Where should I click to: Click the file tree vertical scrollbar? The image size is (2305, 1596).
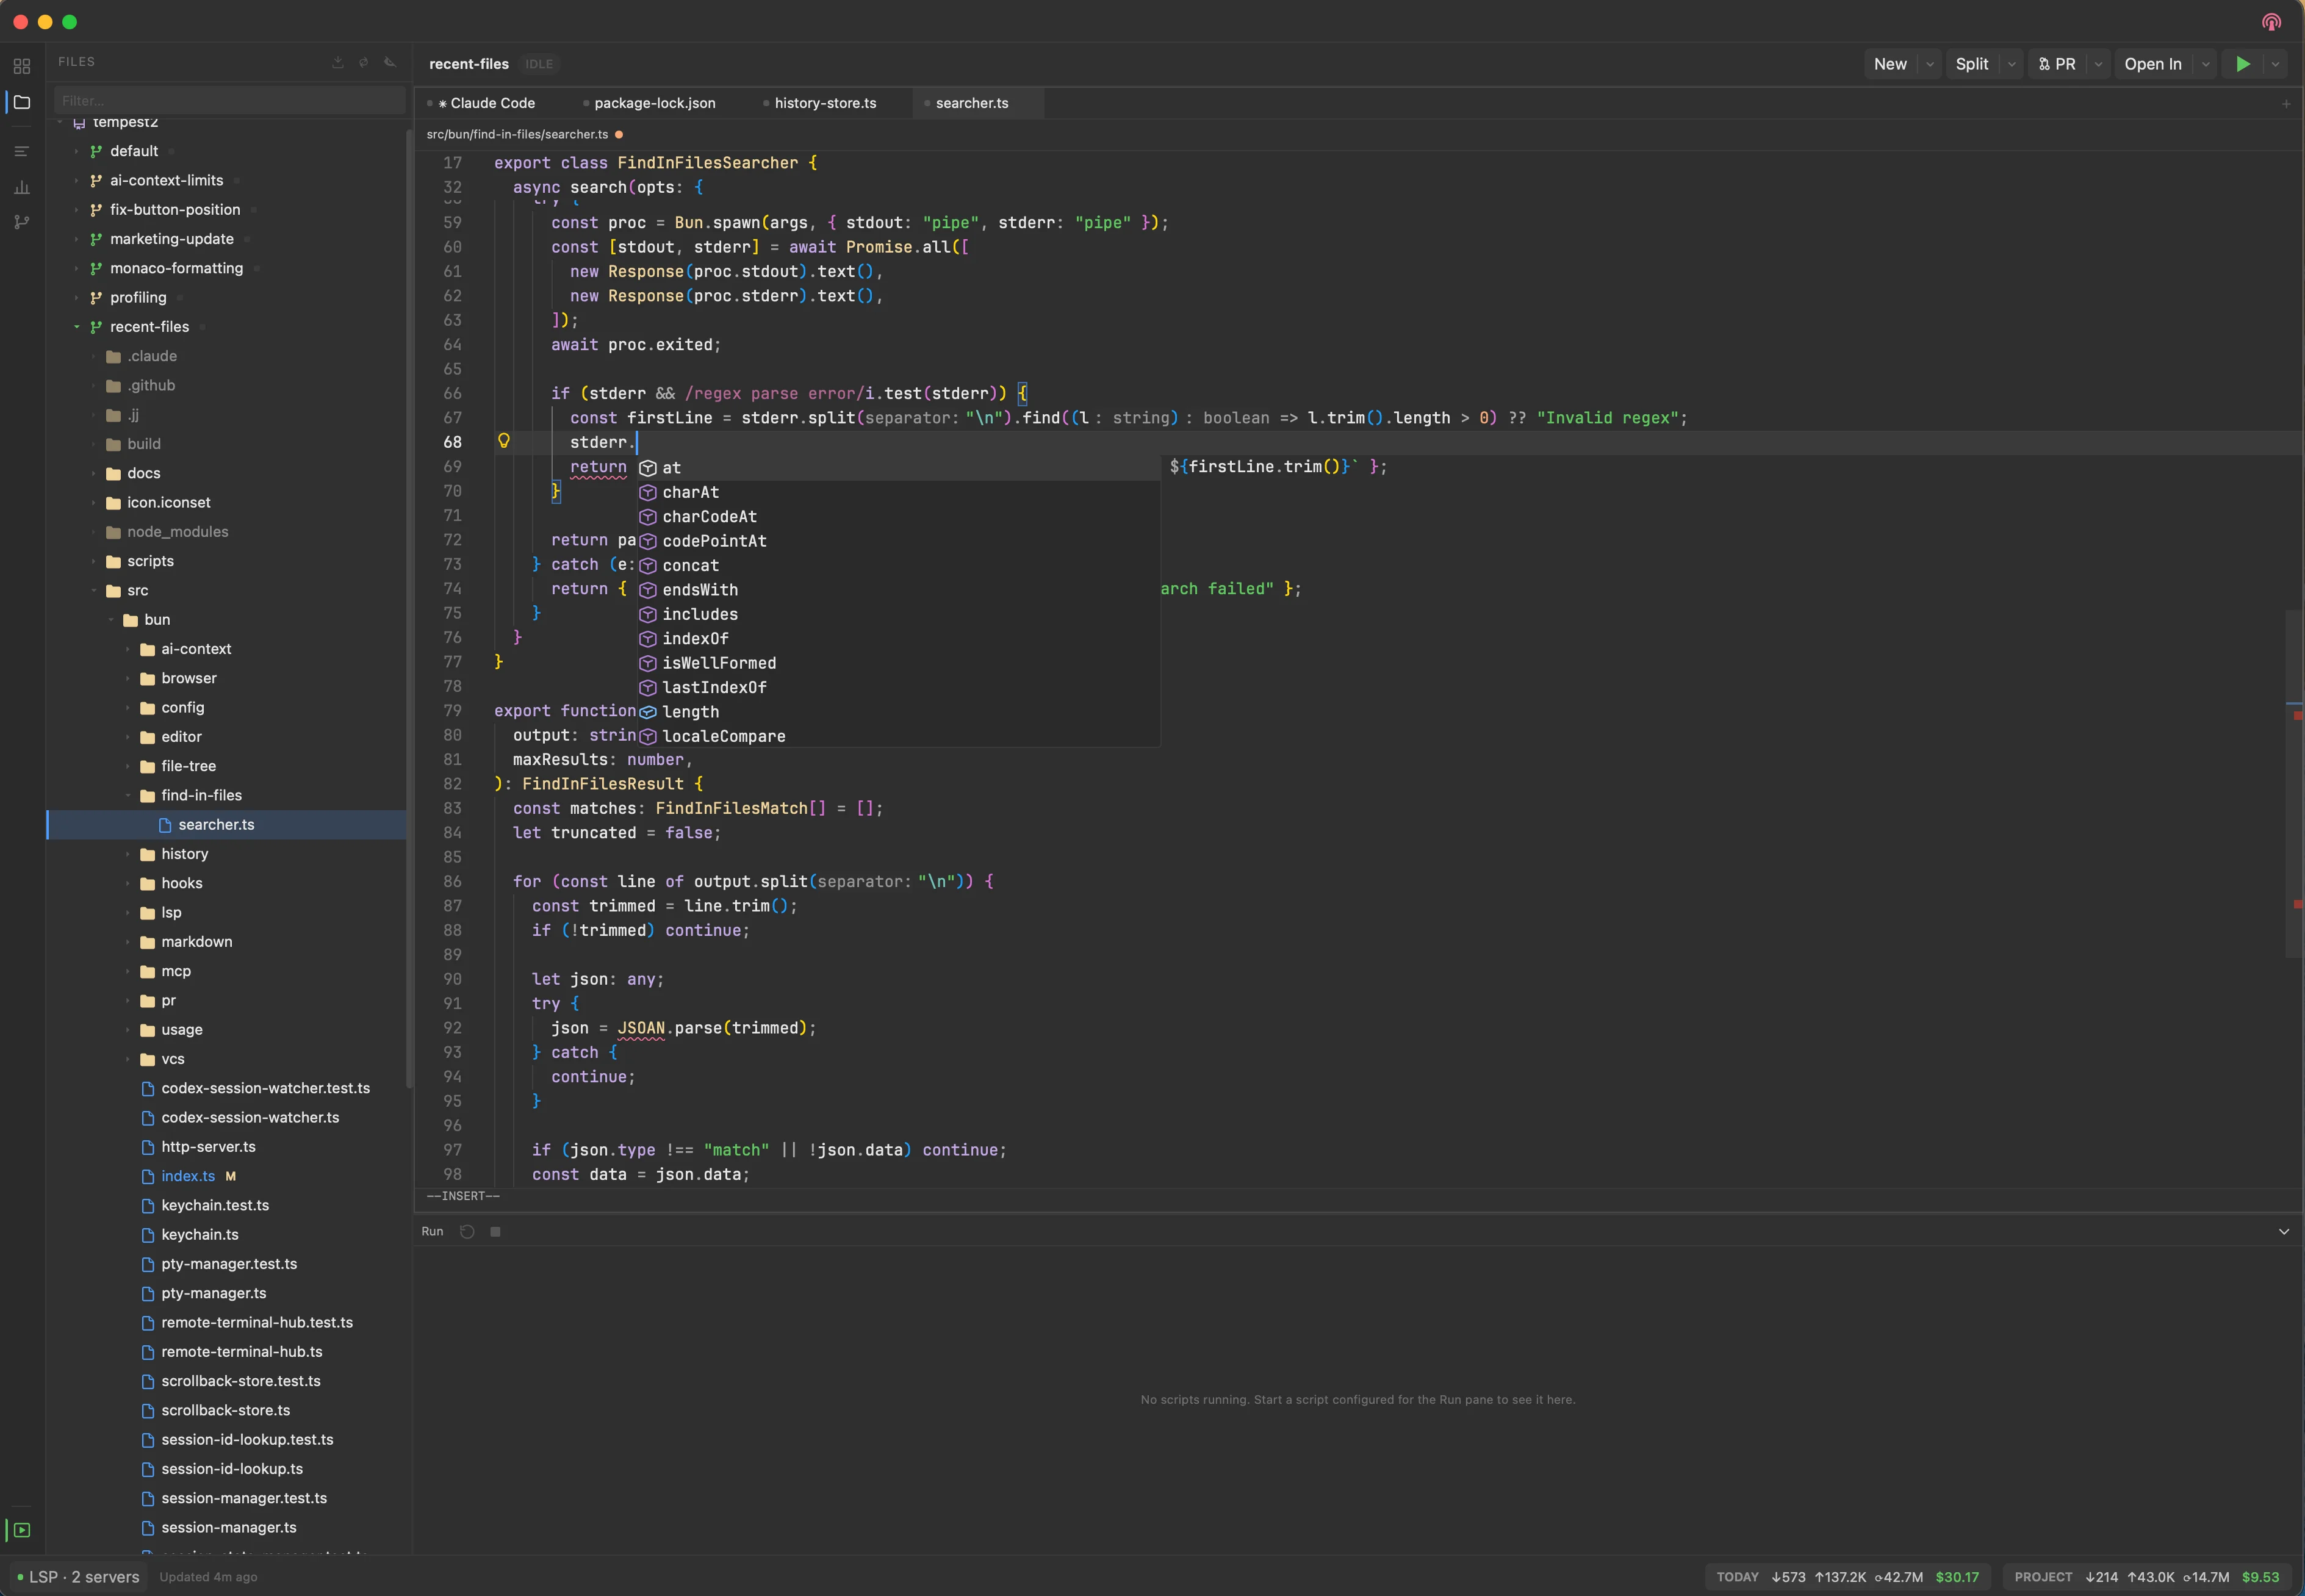click(x=409, y=610)
